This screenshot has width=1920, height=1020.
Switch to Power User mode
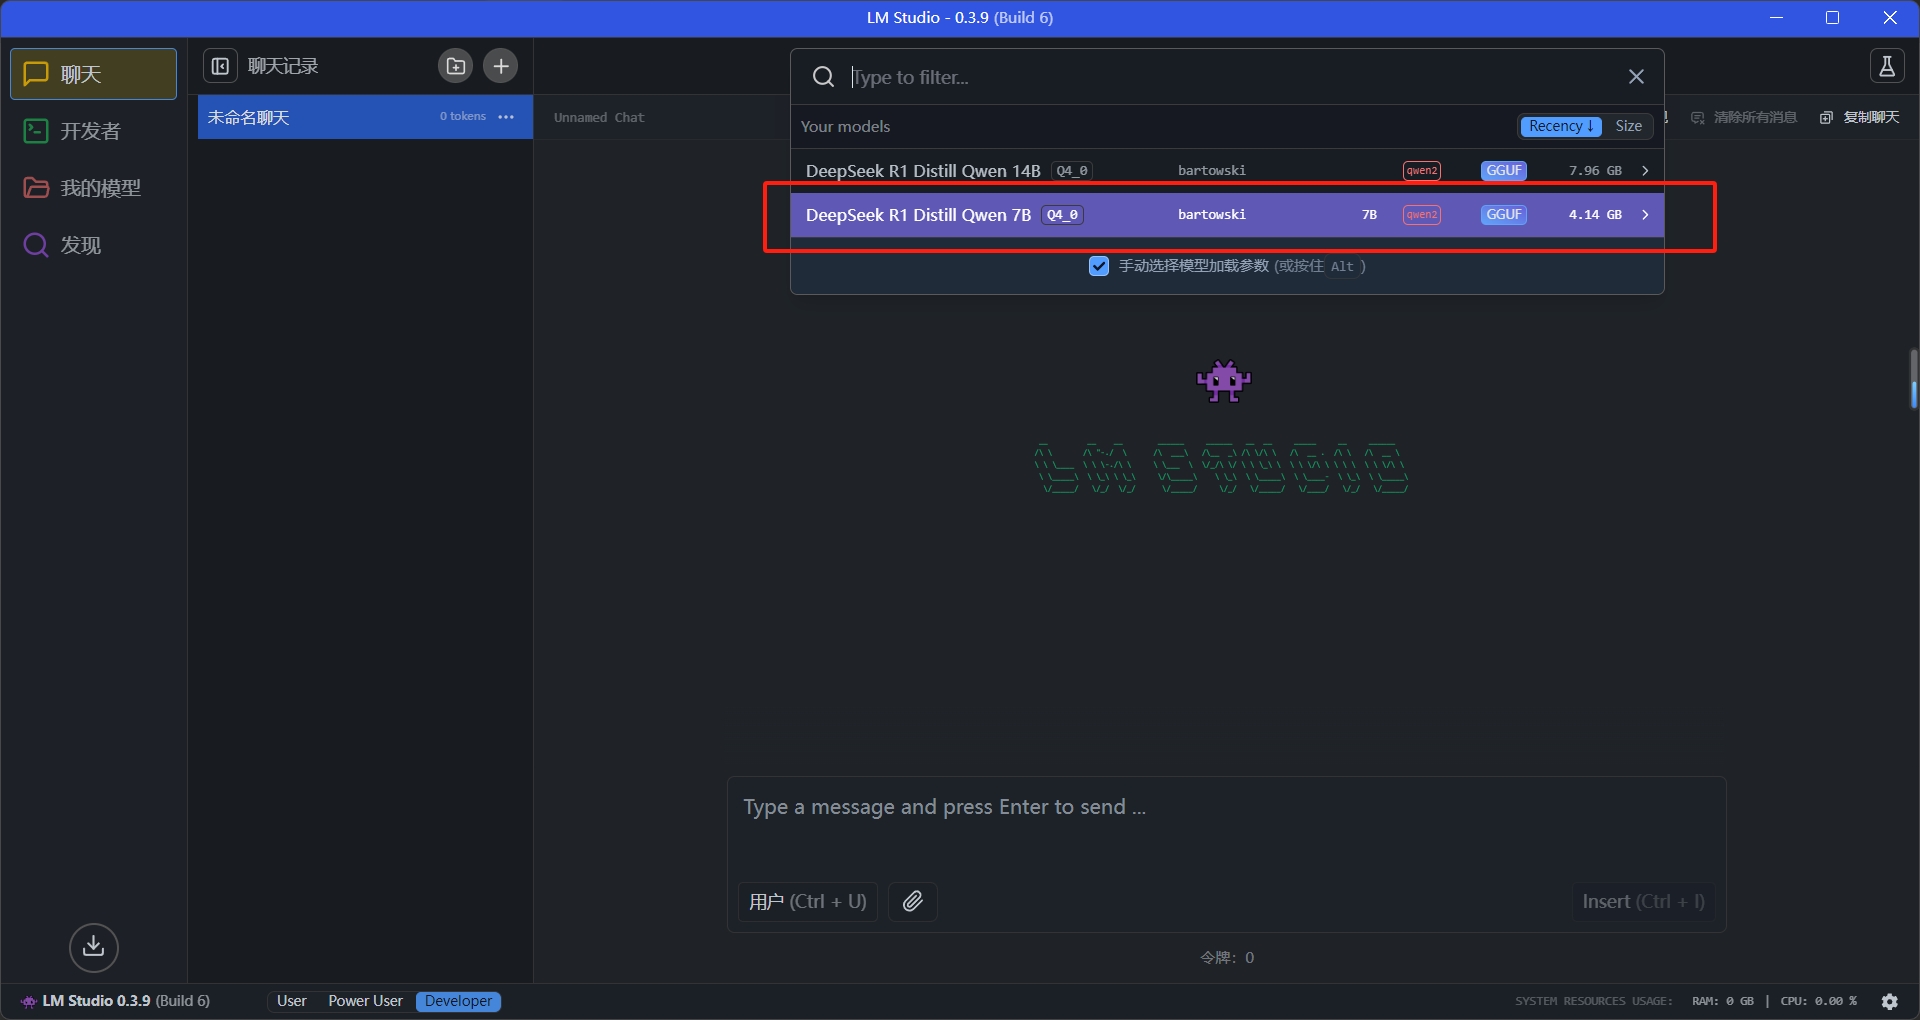[x=365, y=1001]
